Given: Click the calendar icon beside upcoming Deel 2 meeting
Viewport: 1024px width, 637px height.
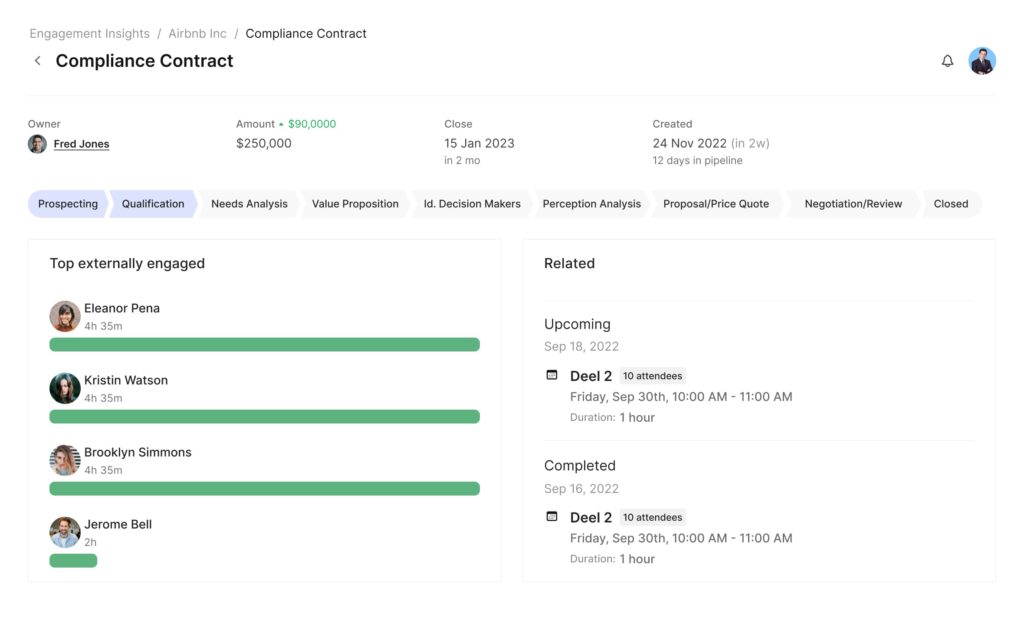Looking at the screenshot, I should 551,374.
